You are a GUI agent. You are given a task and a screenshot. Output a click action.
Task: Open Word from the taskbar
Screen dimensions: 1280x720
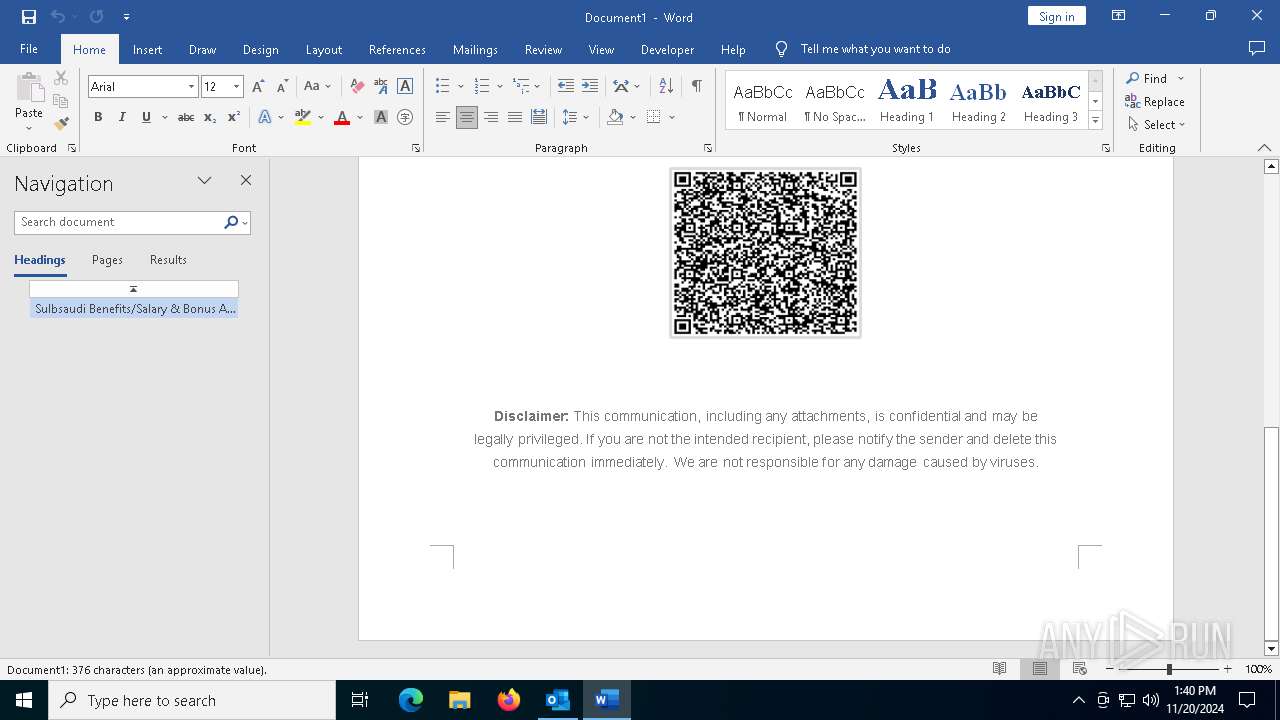[606, 700]
